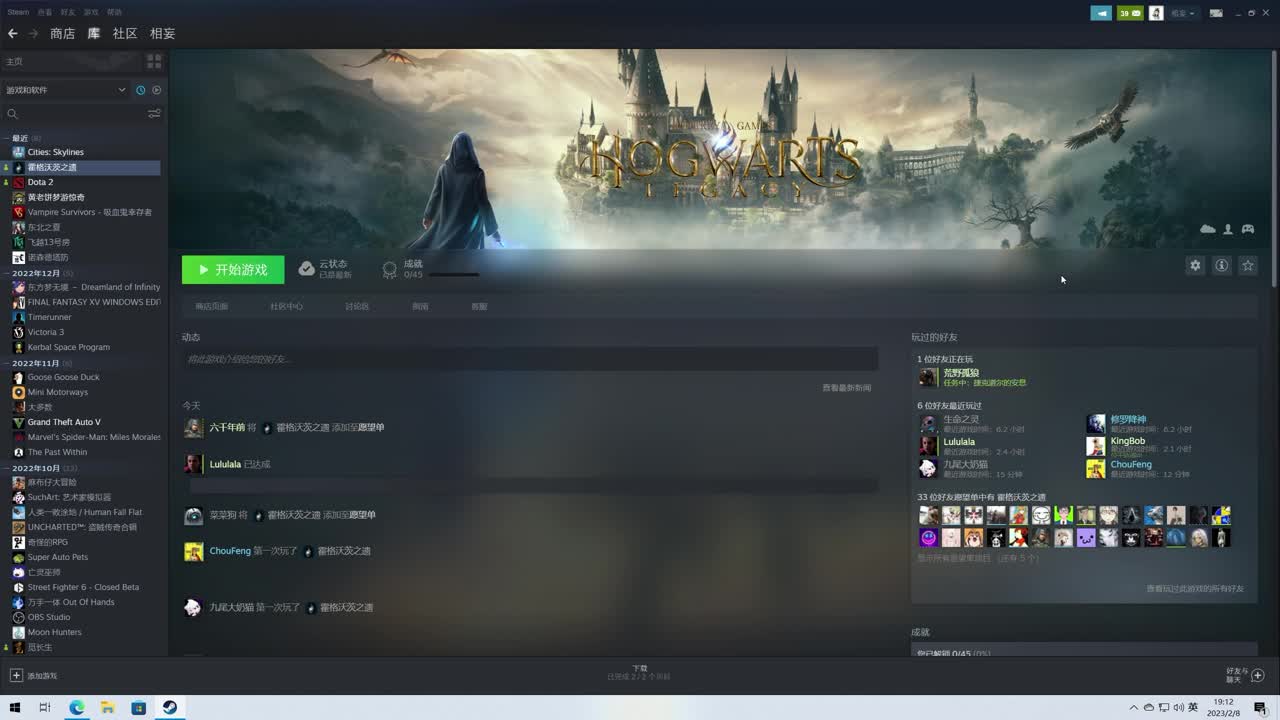1280x720 pixels.
Task: Open the Windows Start menu
Action: pyautogui.click(x=15, y=708)
